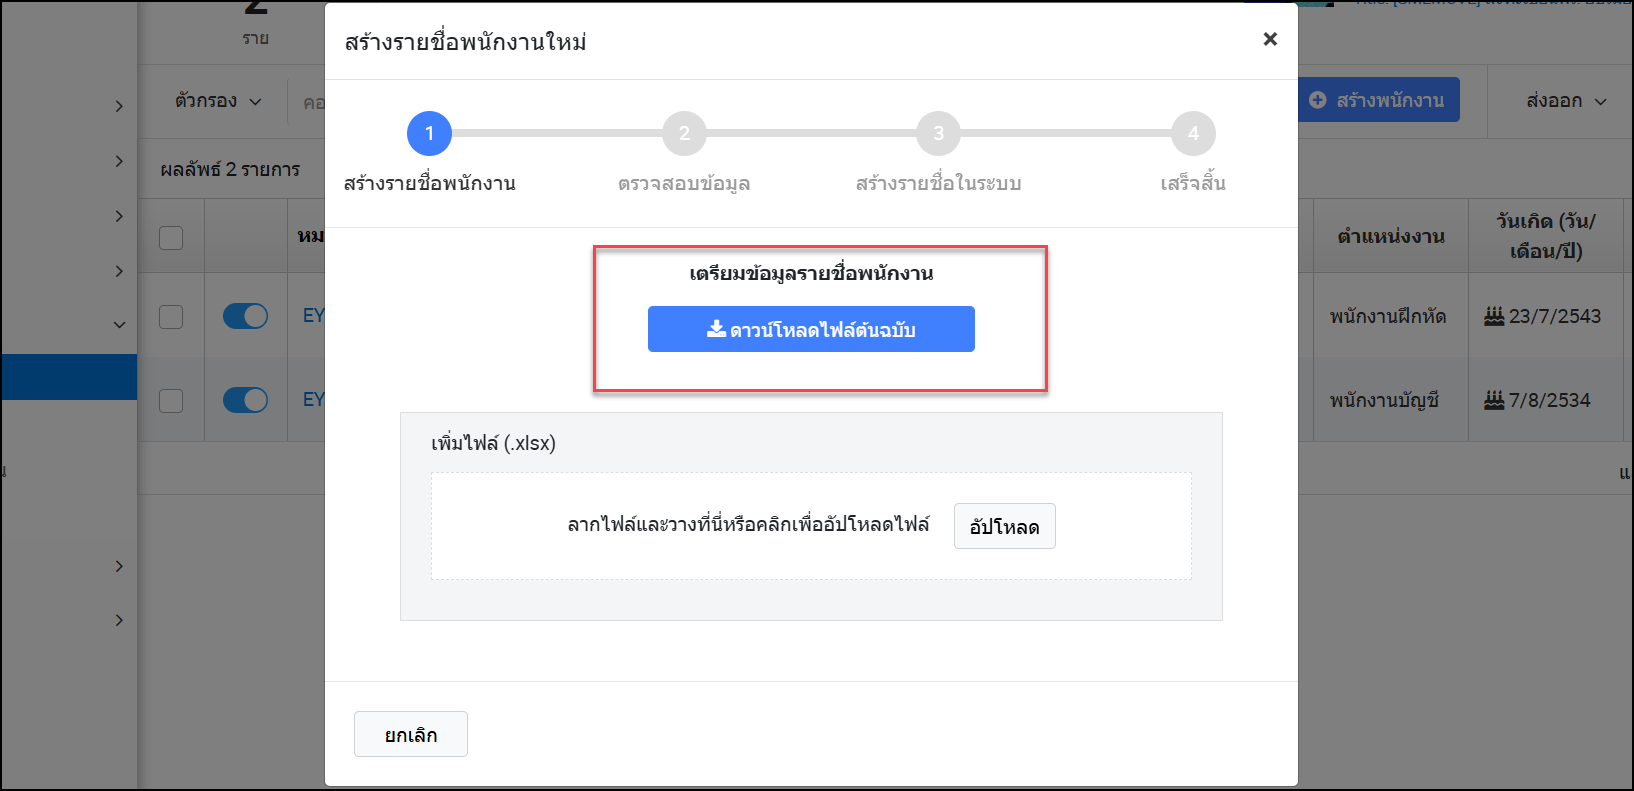Open the ตัวกรอง filter dropdown

[218, 101]
